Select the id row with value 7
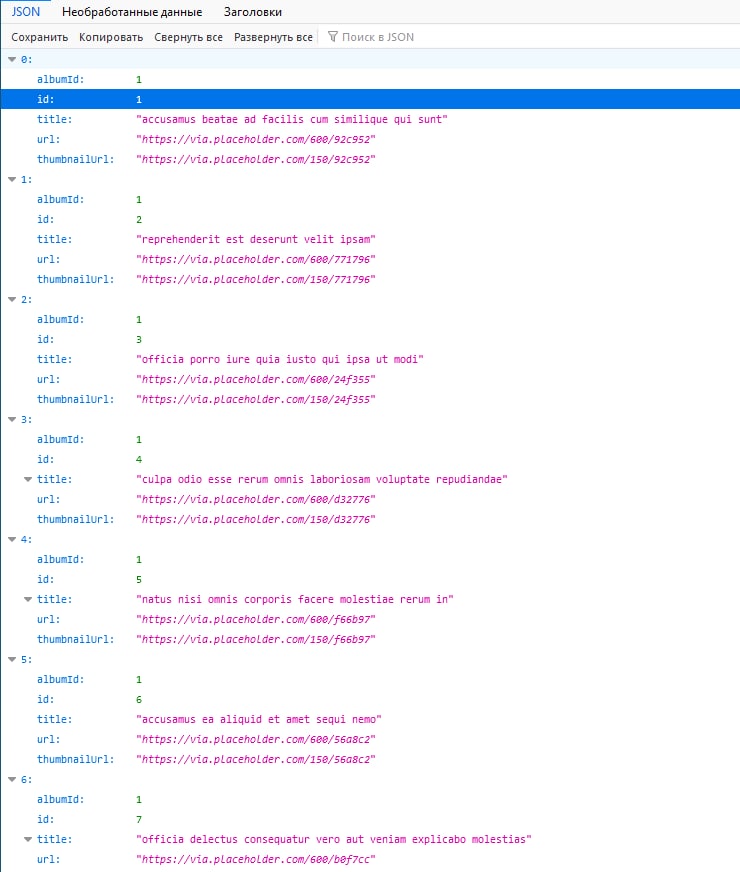The height and width of the screenshot is (872, 740). [x=370, y=820]
